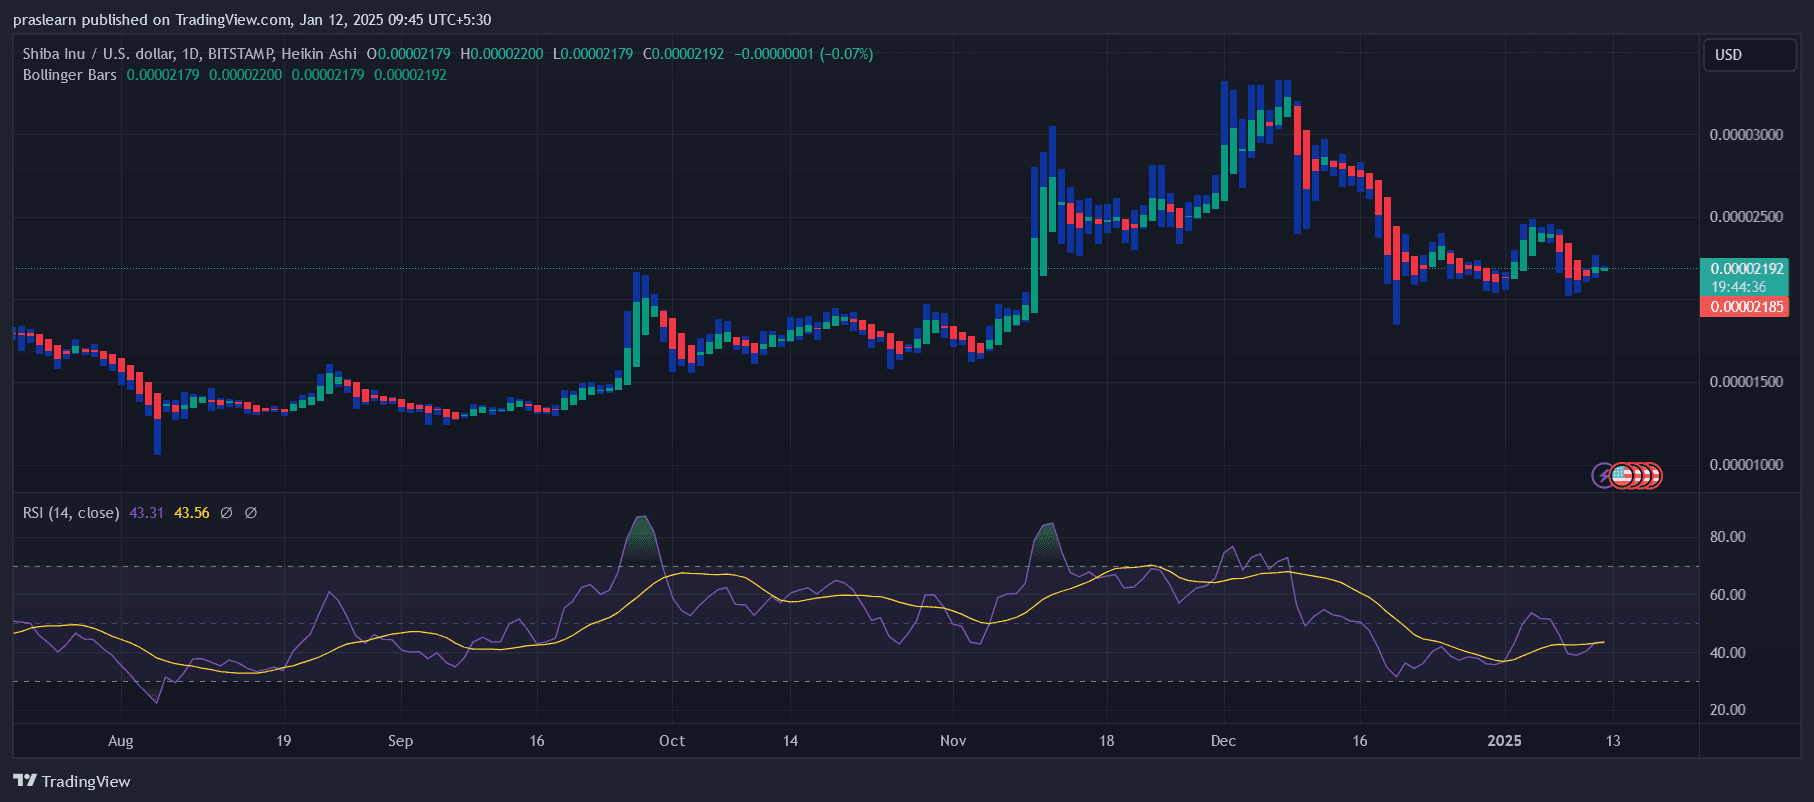Image resolution: width=1814 pixels, height=802 pixels.
Task: Click the 20.00 RSI axis label
Action: pos(1727,710)
